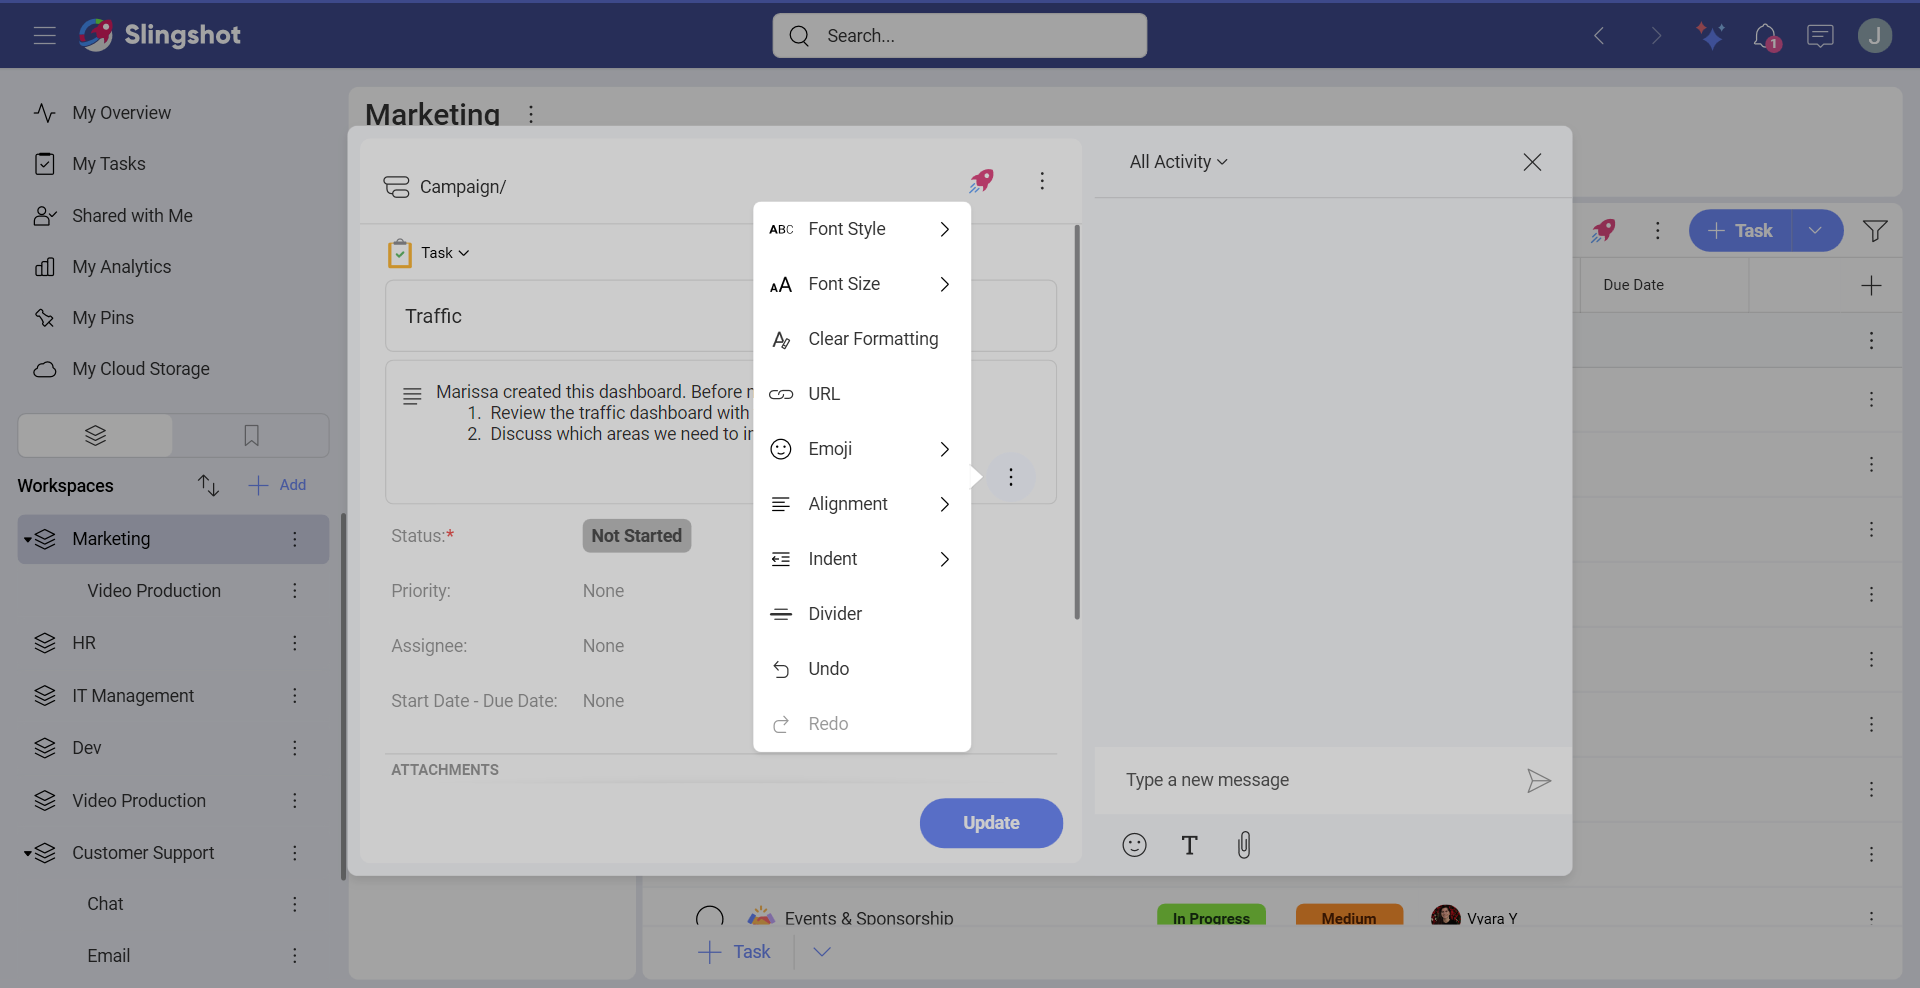
Task: Insert a Divider from the menu
Action: click(862, 614)
